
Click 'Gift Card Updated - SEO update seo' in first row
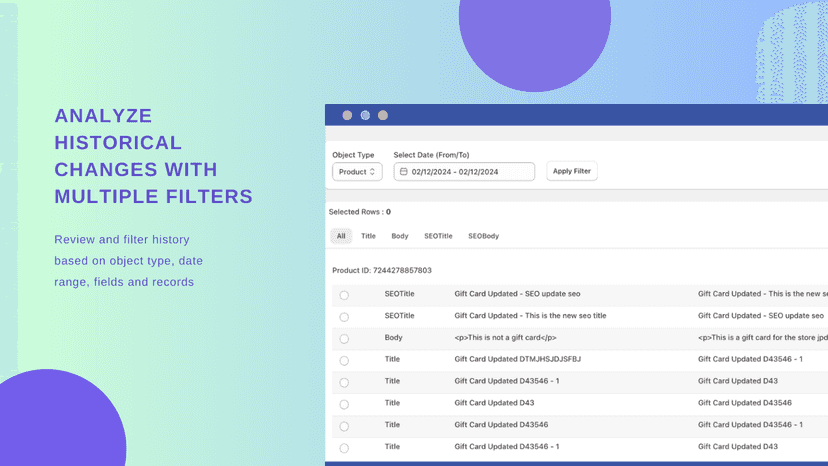click(517, 294)
